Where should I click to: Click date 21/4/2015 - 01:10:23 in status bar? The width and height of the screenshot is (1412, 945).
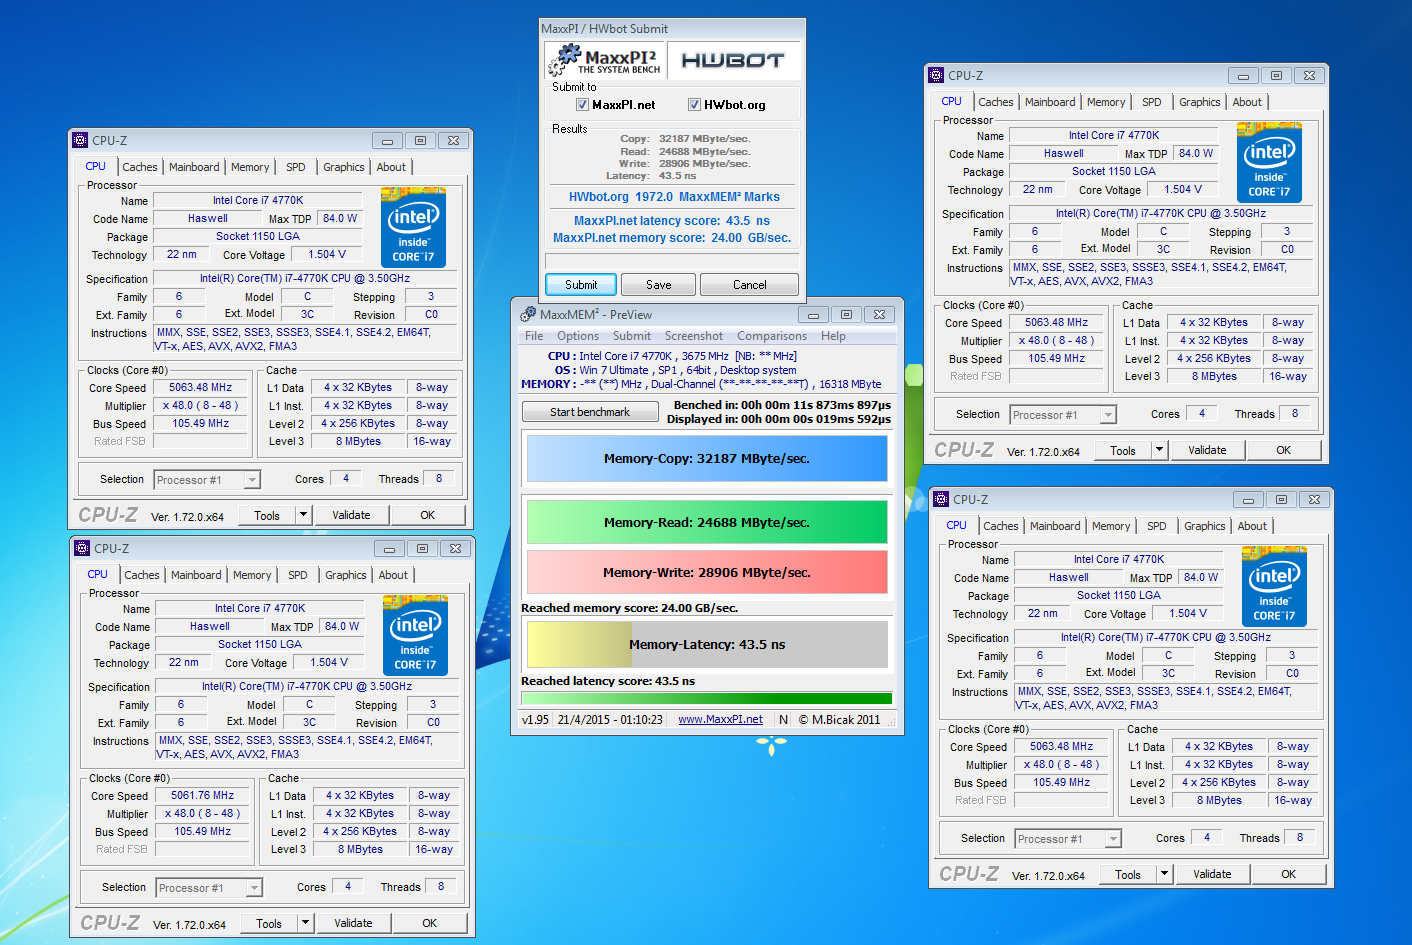pos(610,719)
